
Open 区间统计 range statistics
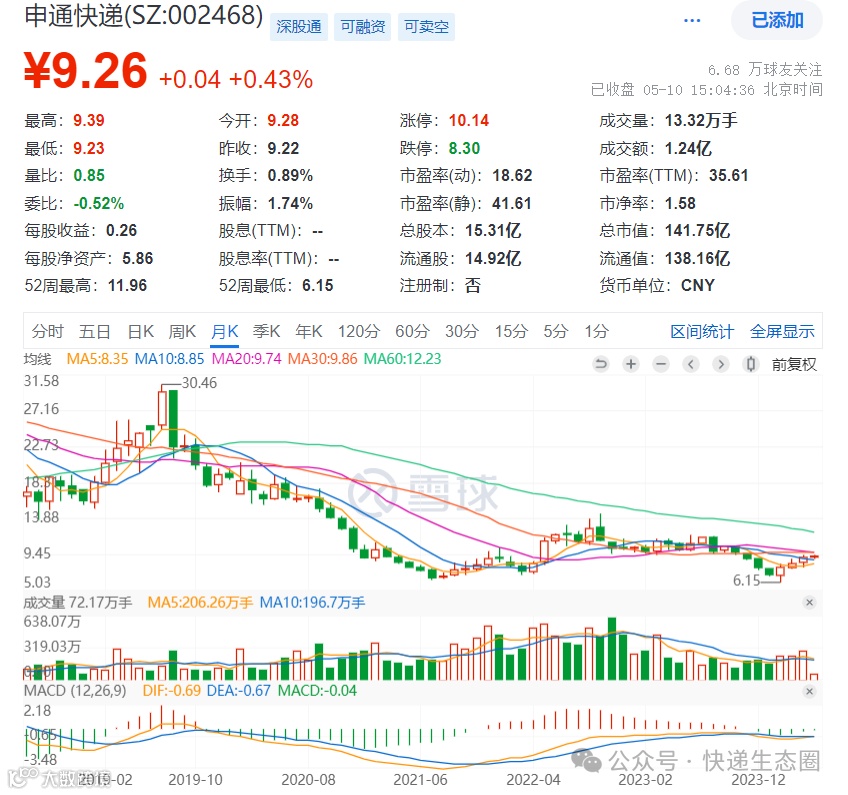pos(702,332)
